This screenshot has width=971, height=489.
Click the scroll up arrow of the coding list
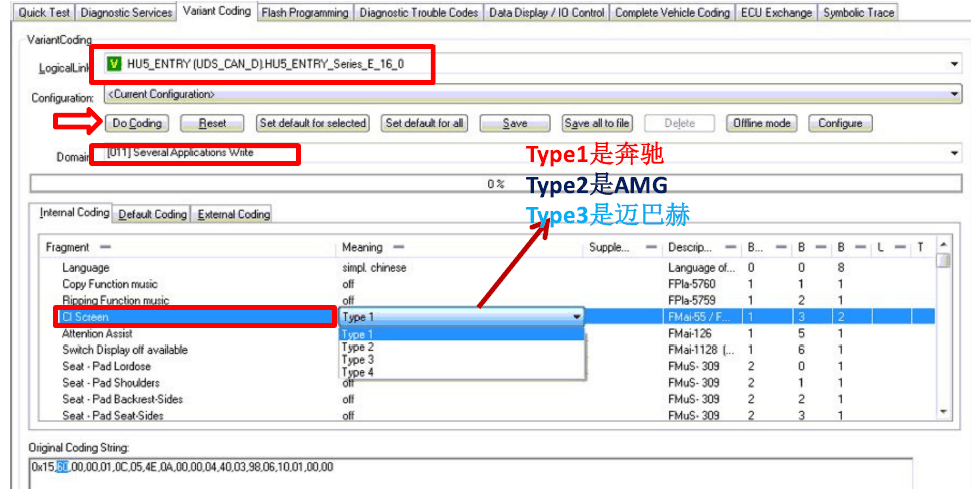click(x=943, y=245)
